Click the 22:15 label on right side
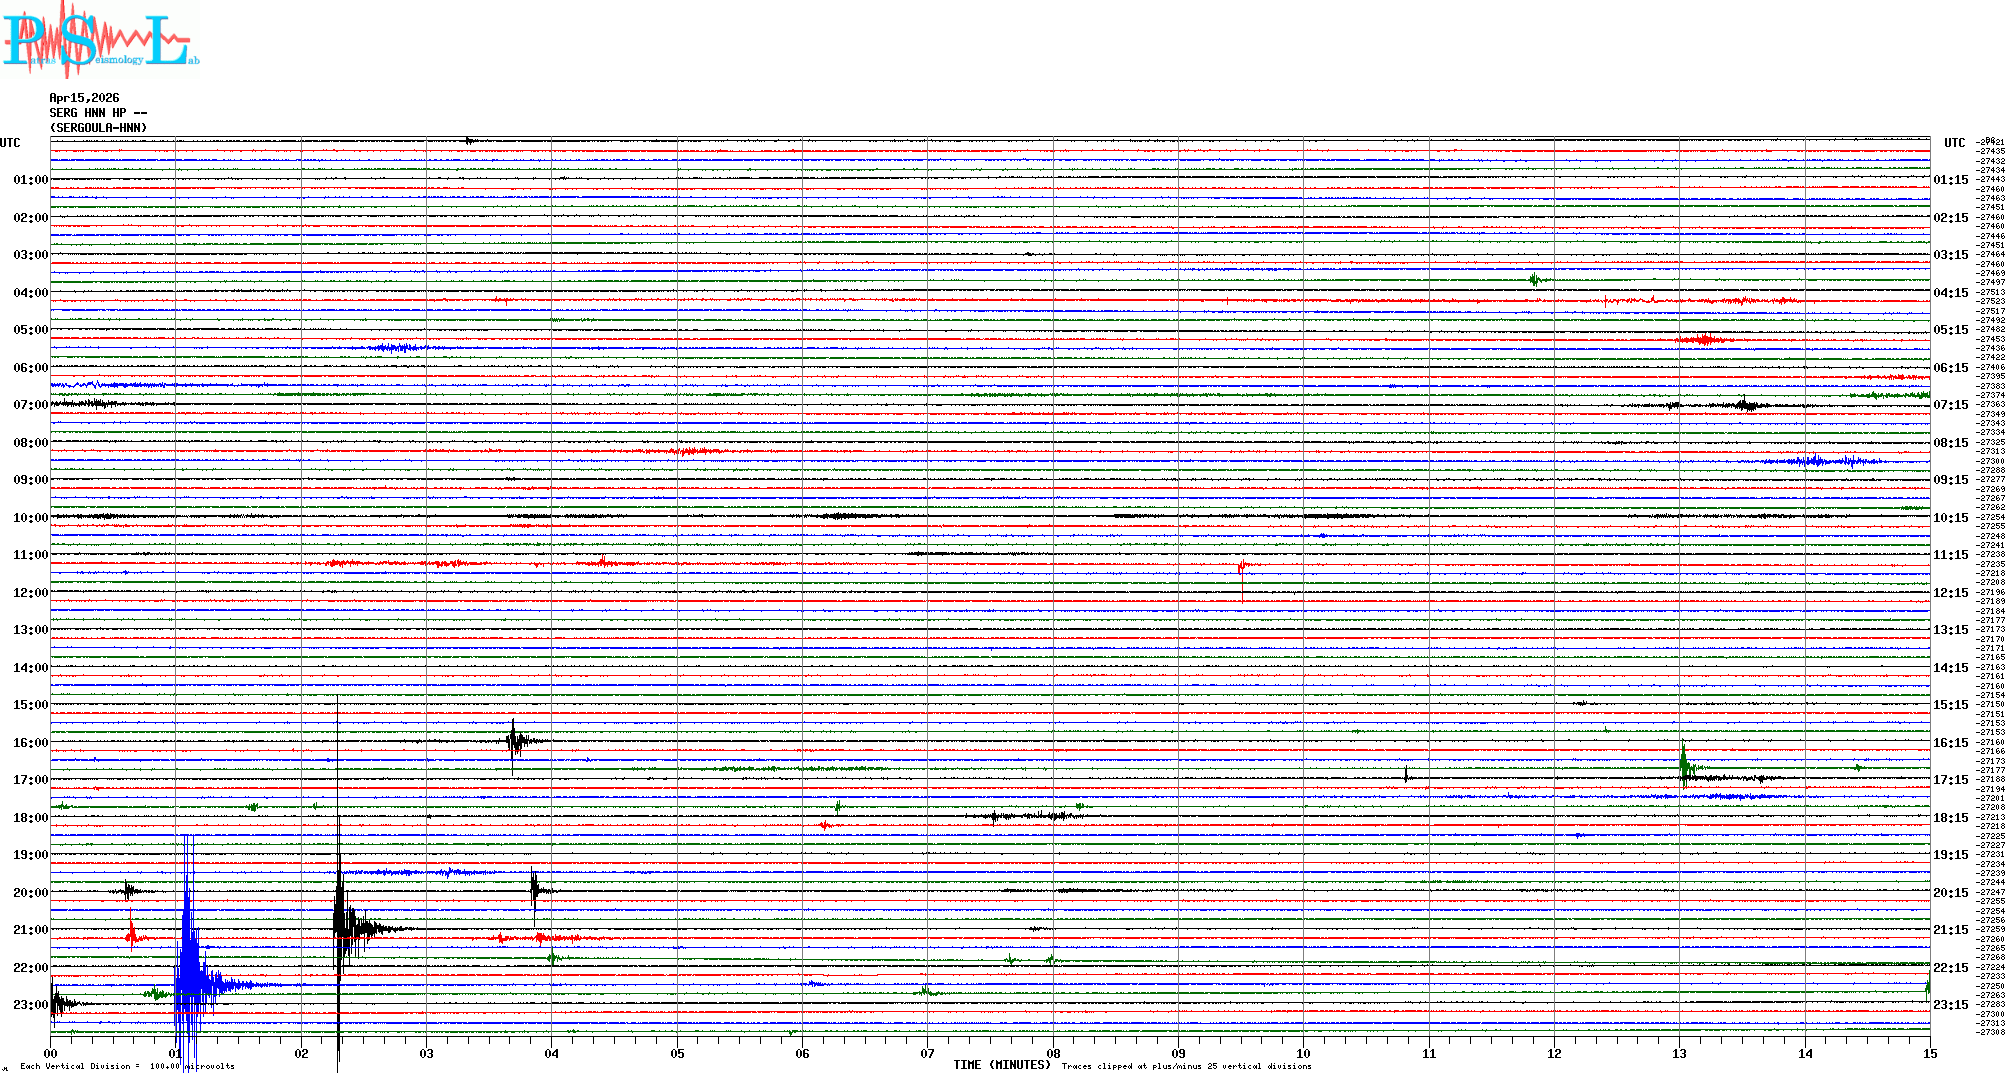The image size is (2010, 1080). 1950,968
